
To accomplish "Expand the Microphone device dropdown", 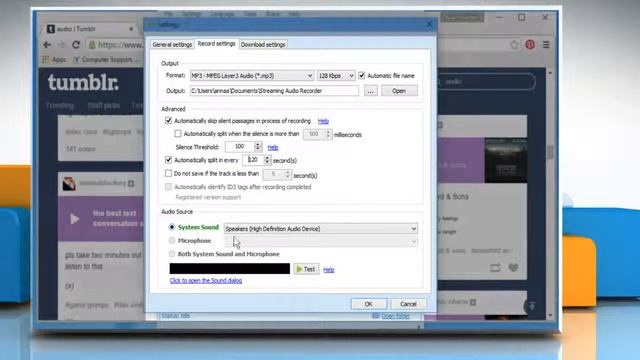I will (321, 242).
